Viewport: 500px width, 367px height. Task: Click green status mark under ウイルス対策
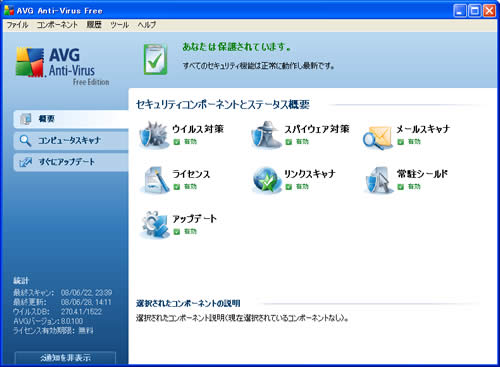[177, 142]
